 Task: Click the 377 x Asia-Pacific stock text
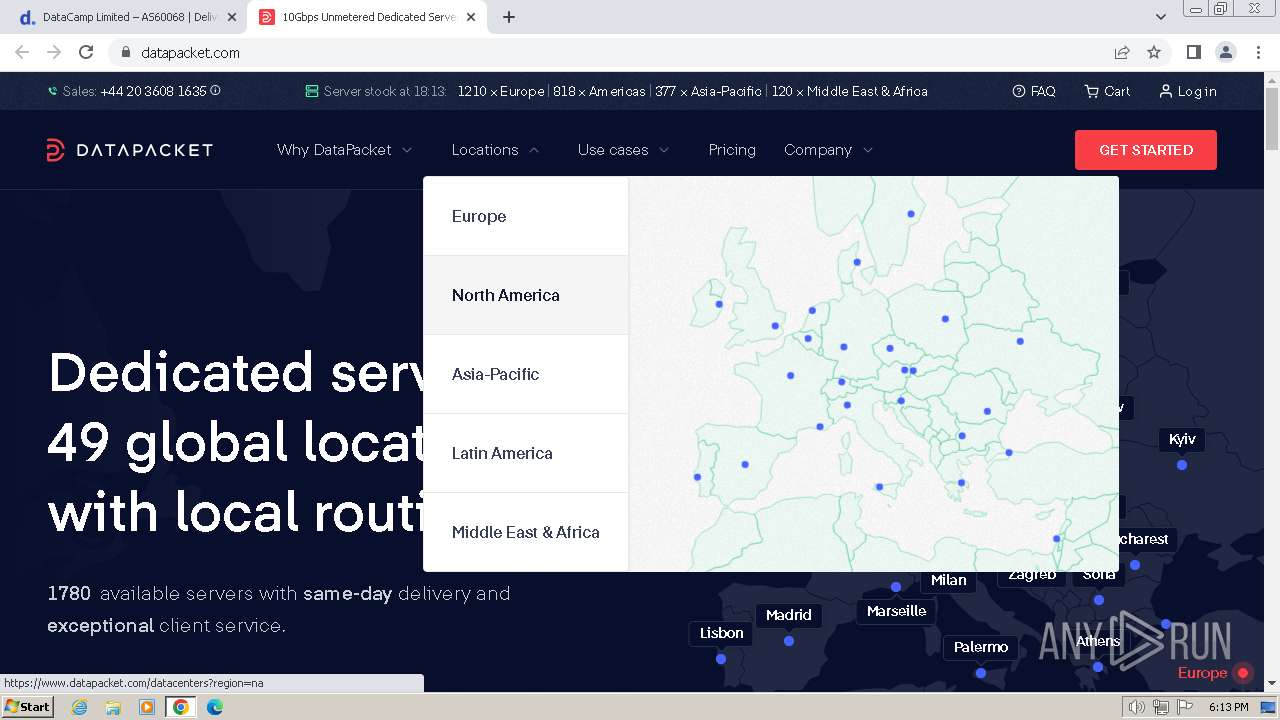[708, 91]
